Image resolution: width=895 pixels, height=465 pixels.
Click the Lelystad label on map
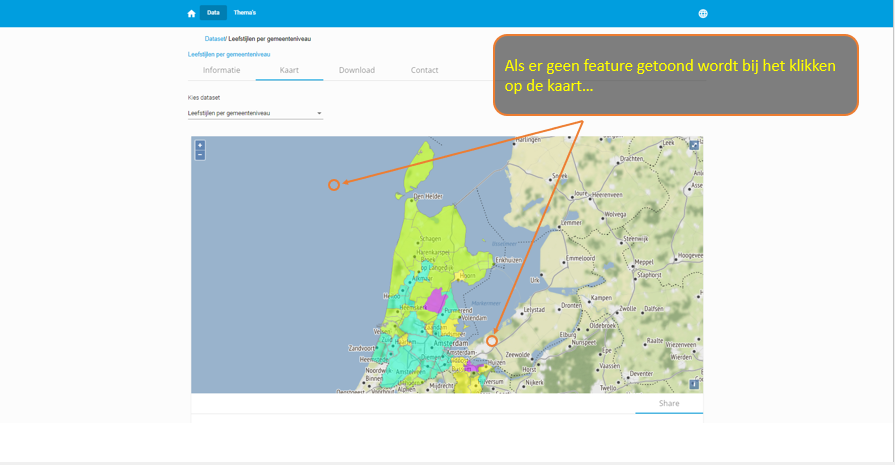534,310
